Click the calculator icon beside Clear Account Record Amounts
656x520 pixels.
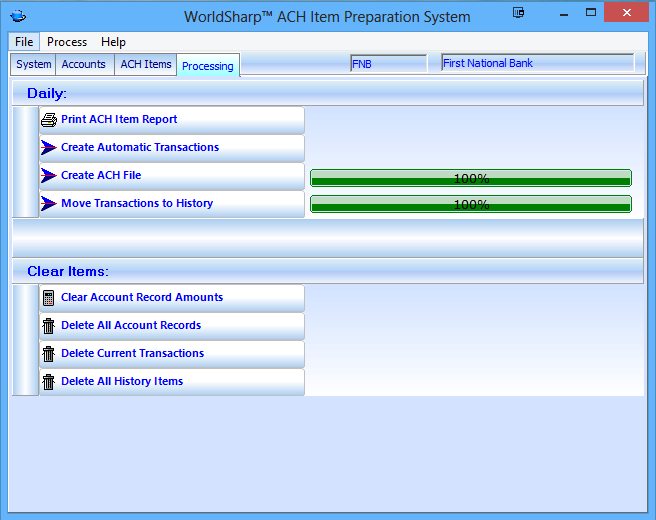pyautogui.click(x=49, y=298)
